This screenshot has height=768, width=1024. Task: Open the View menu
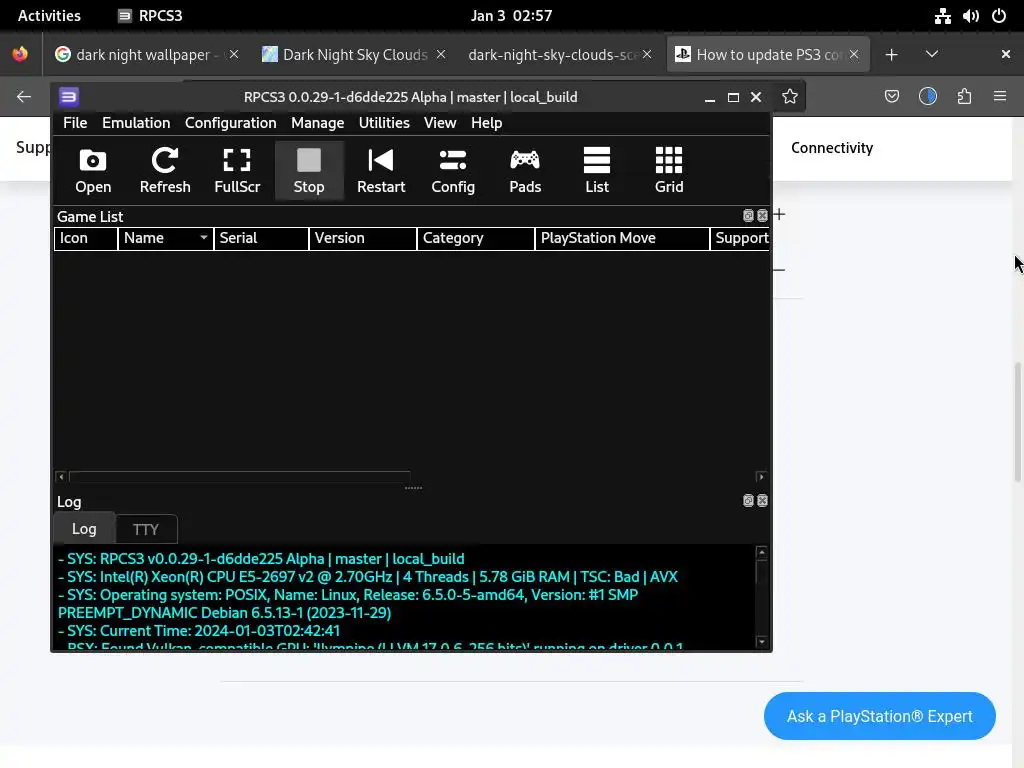pyautogui.click(x=440, y=123)
